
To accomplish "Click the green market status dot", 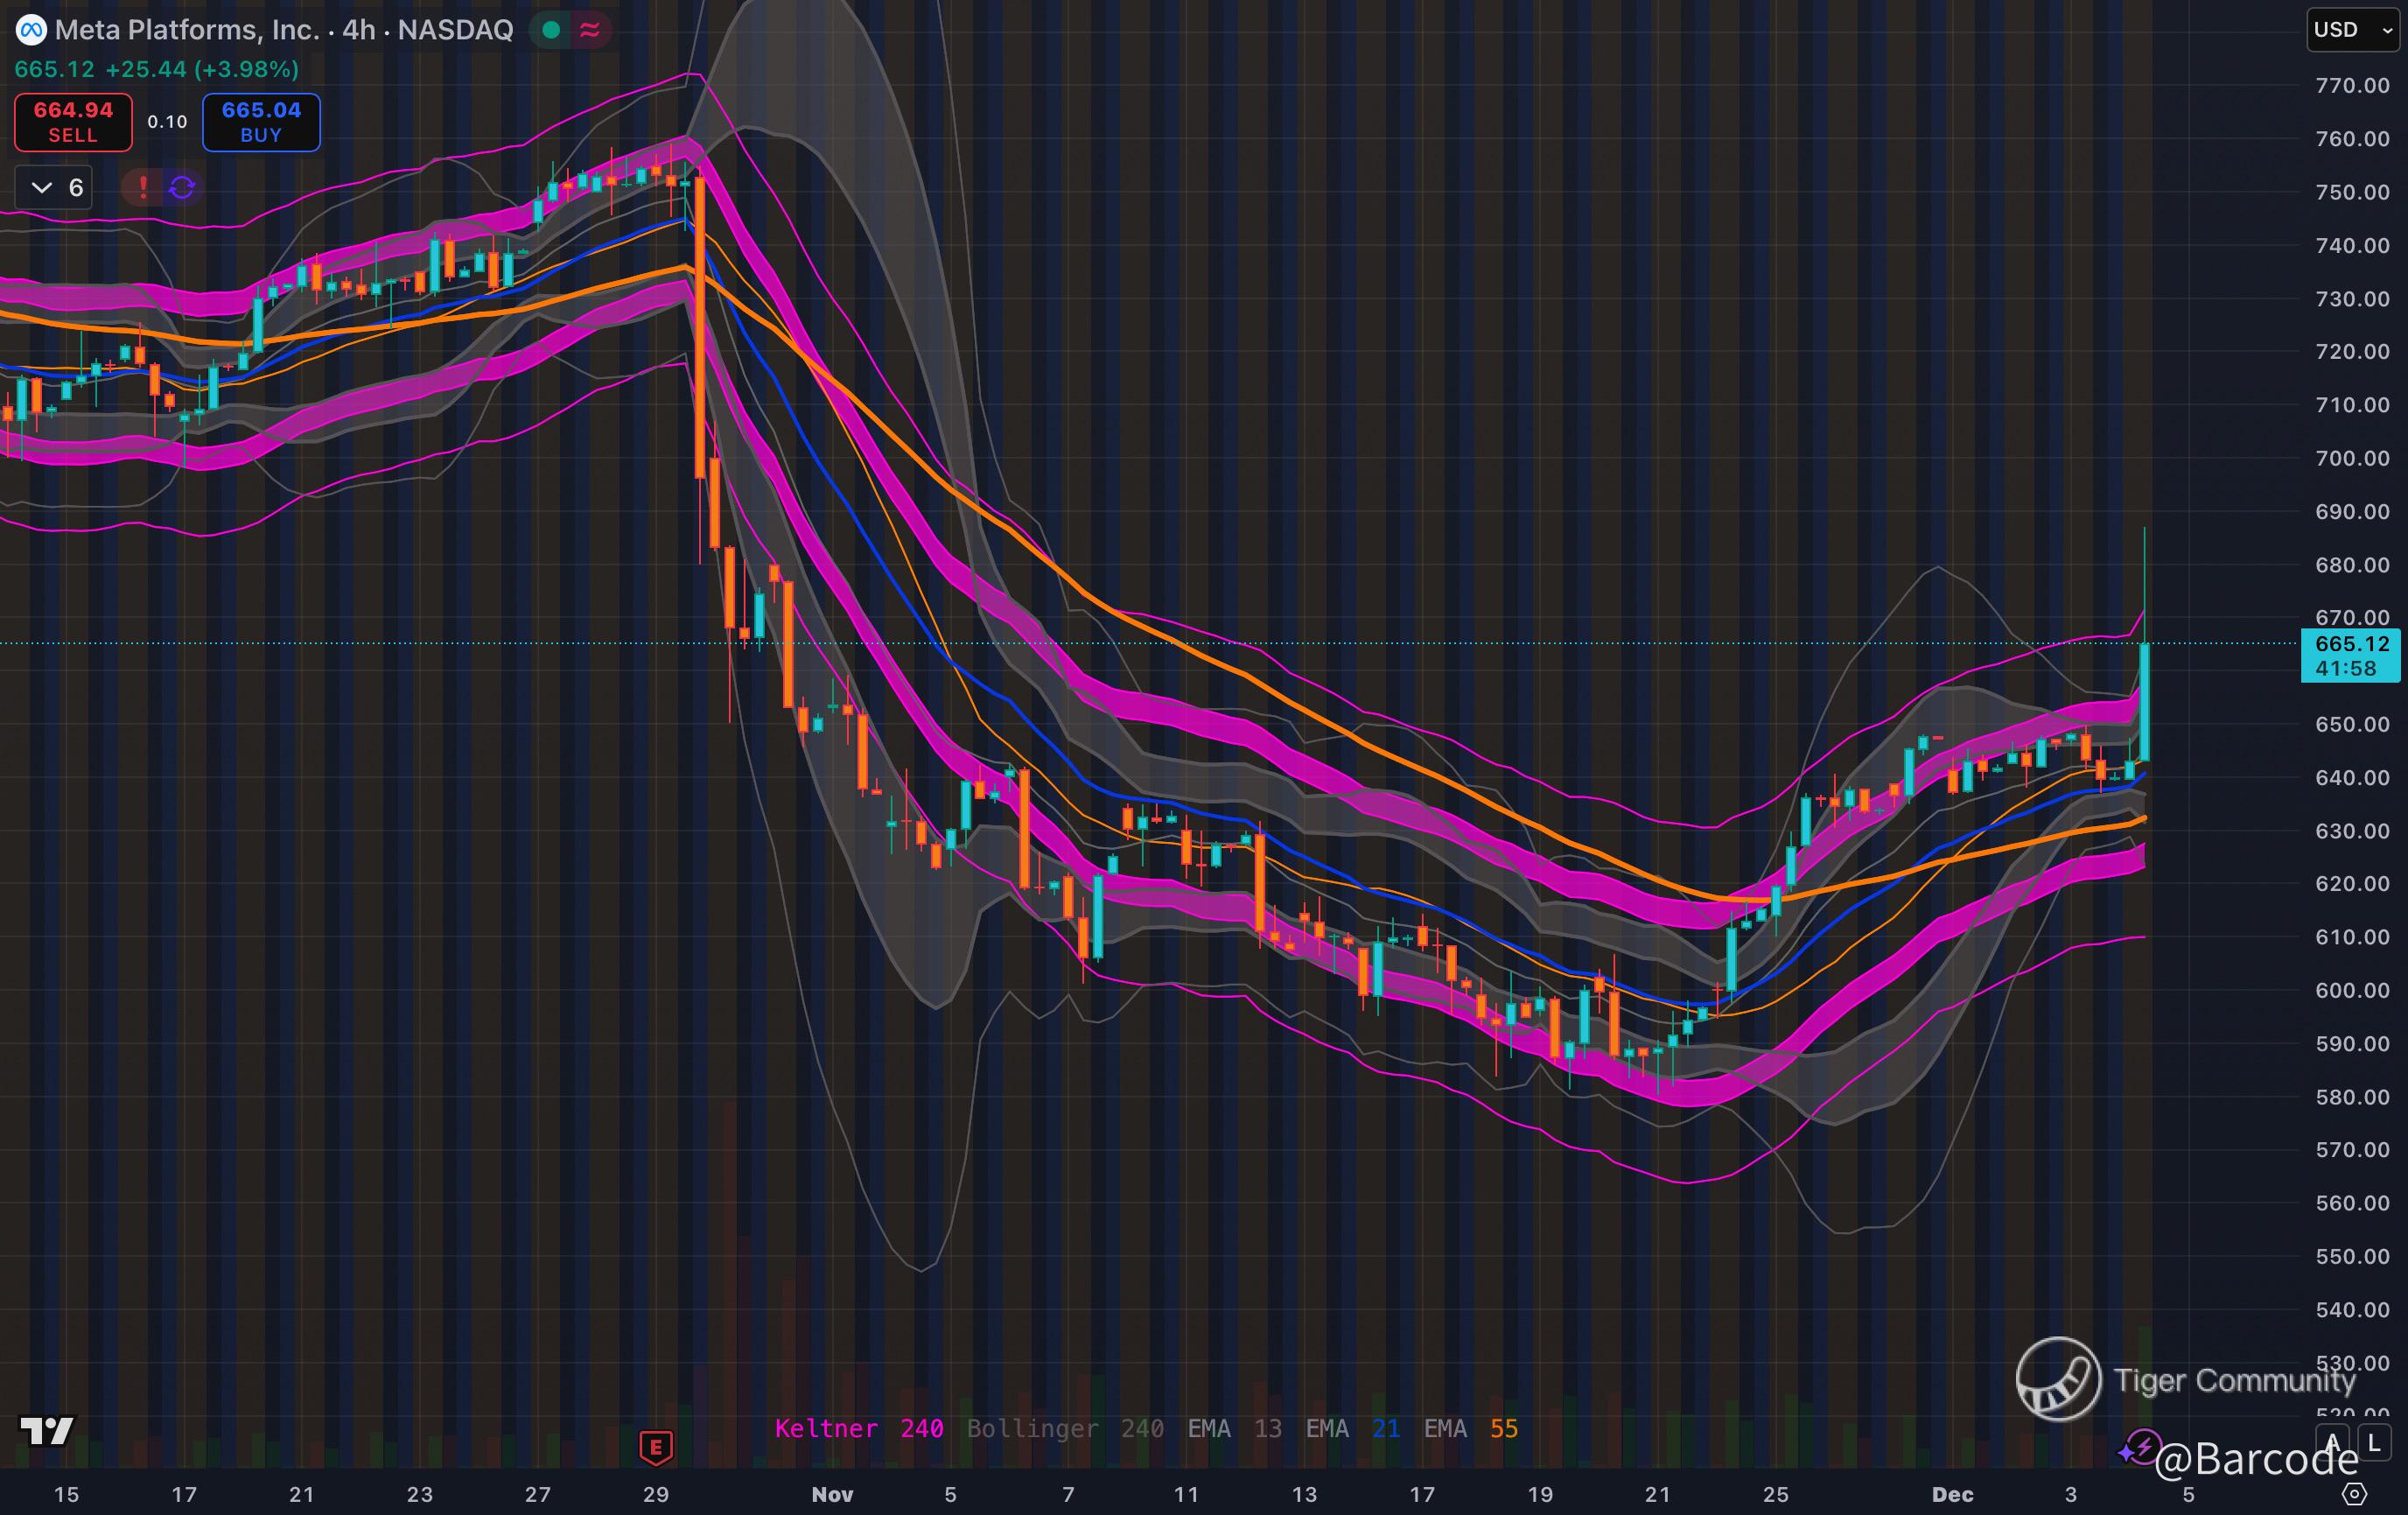I will 550,30.
